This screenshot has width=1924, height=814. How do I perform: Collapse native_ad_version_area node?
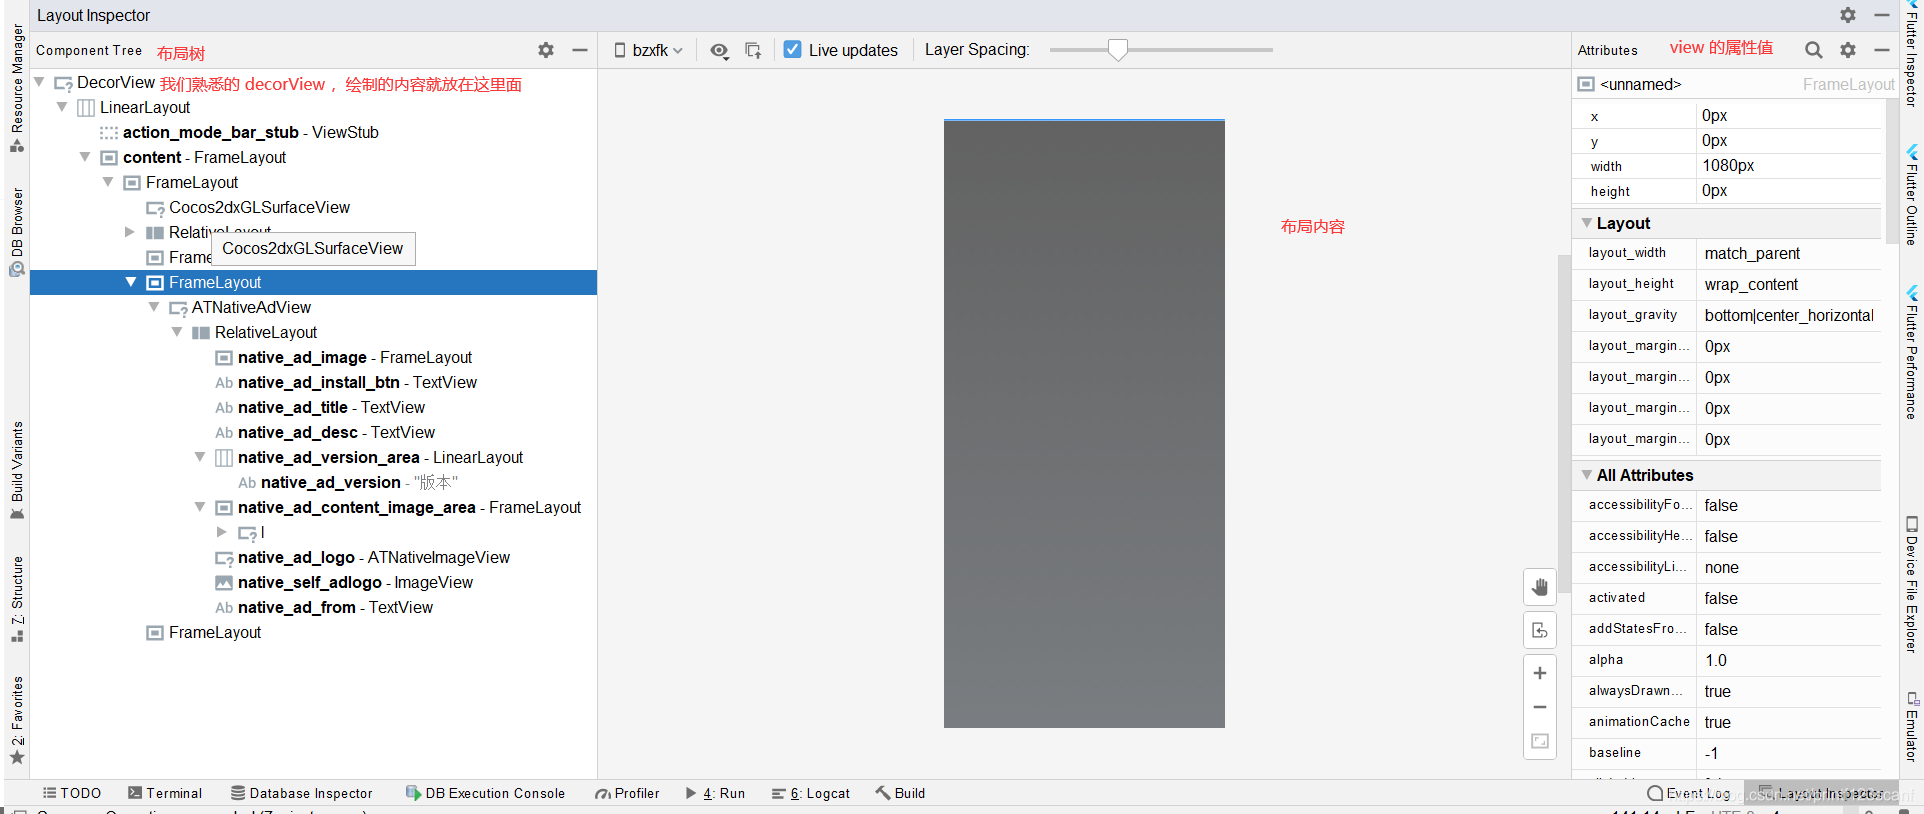point(200,457)
